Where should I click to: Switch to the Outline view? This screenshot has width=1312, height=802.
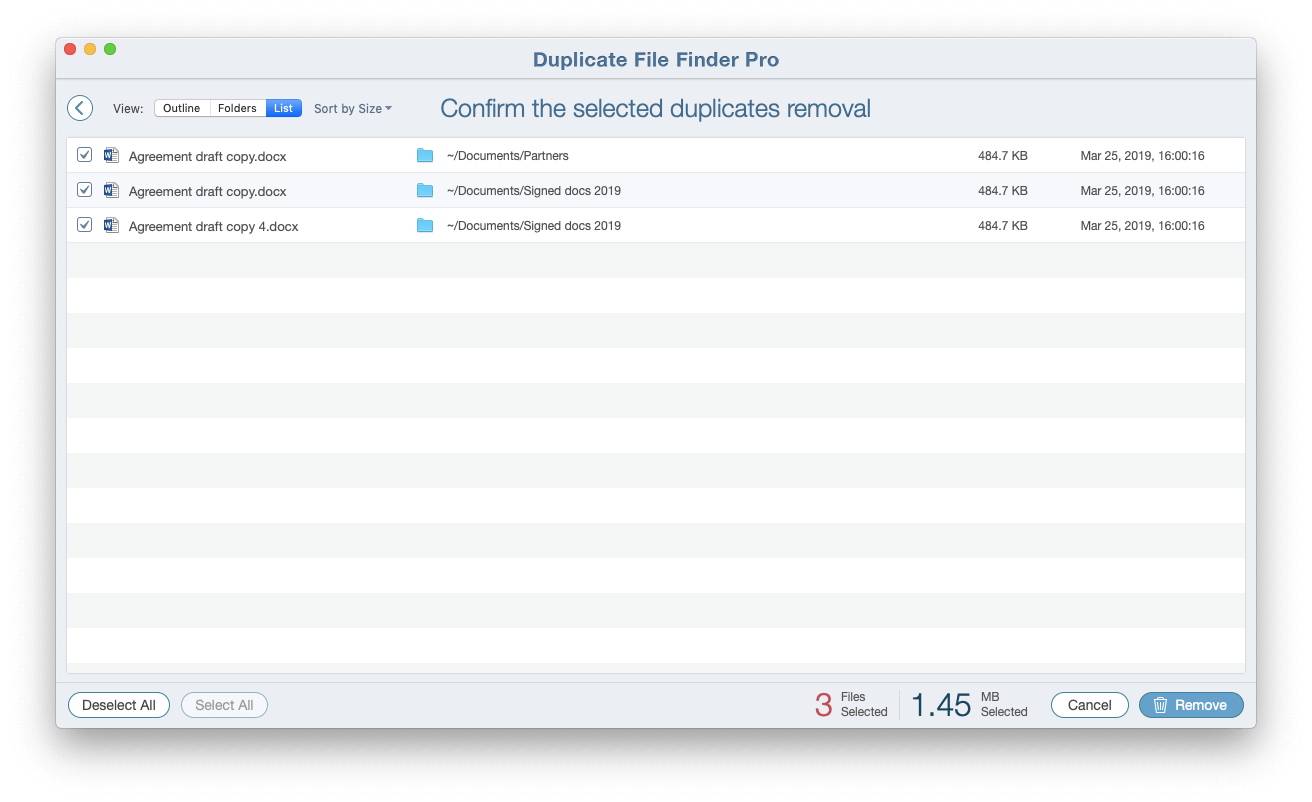[182, 108]
